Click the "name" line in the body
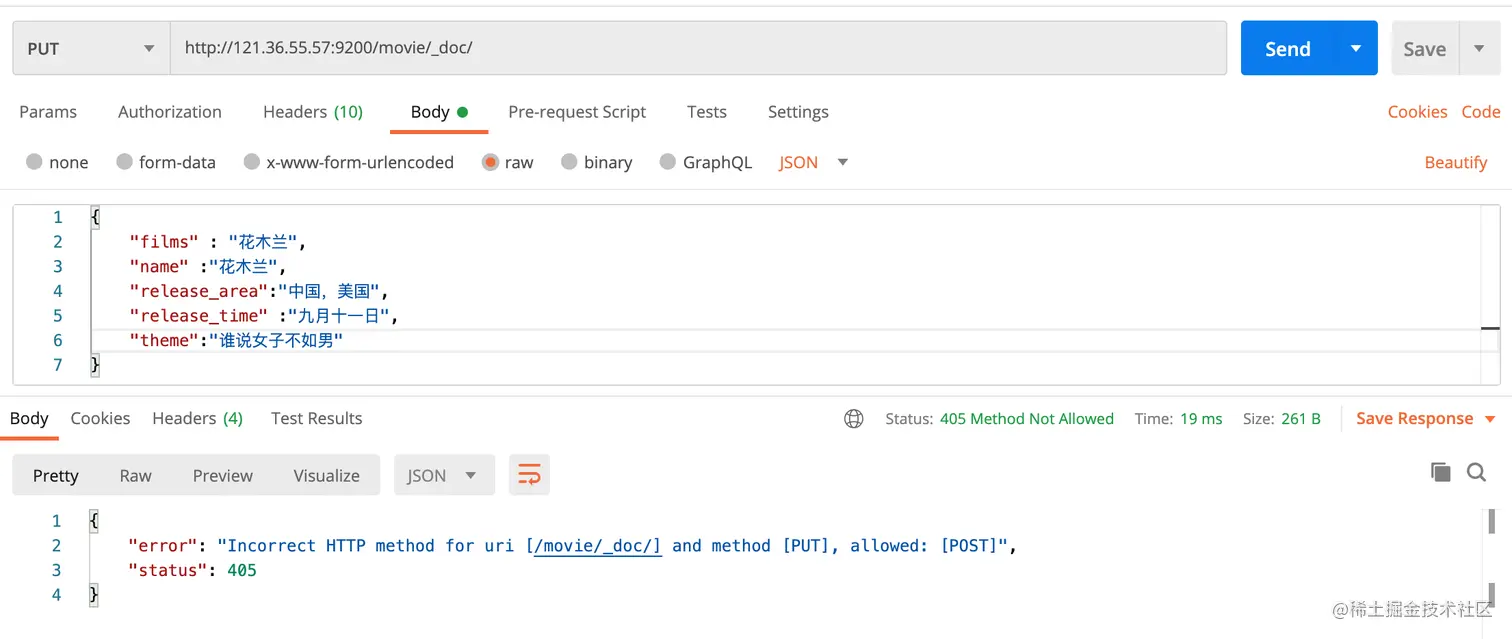Viewport: 1512px width, 639px height. pyautogui.click(x=208, y=266)
